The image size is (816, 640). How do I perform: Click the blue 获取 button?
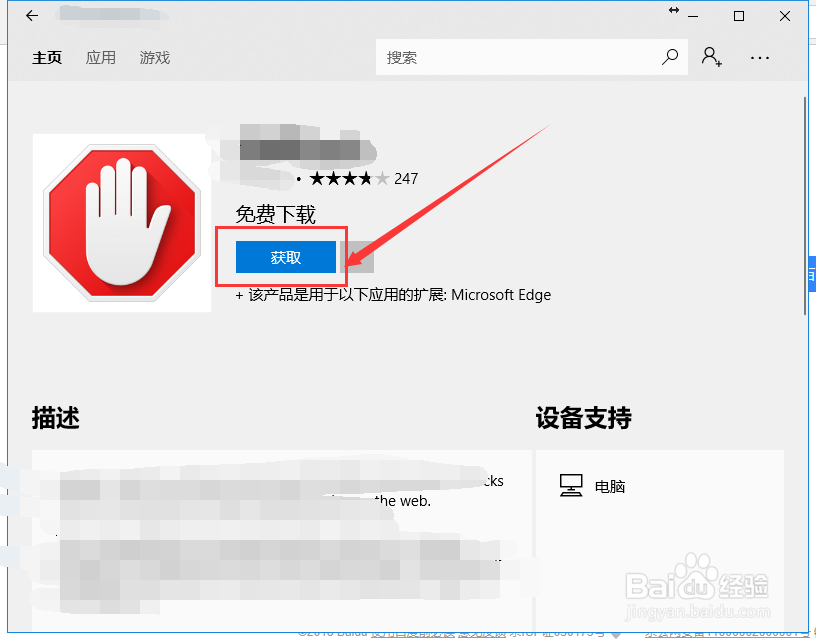pyautogui.click(x=285, y=257)
